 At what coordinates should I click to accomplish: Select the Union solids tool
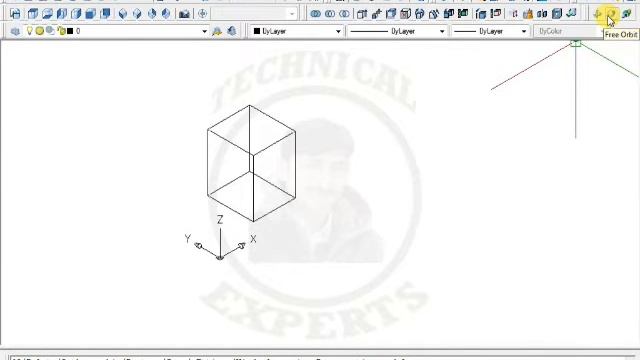click(316, 14)
